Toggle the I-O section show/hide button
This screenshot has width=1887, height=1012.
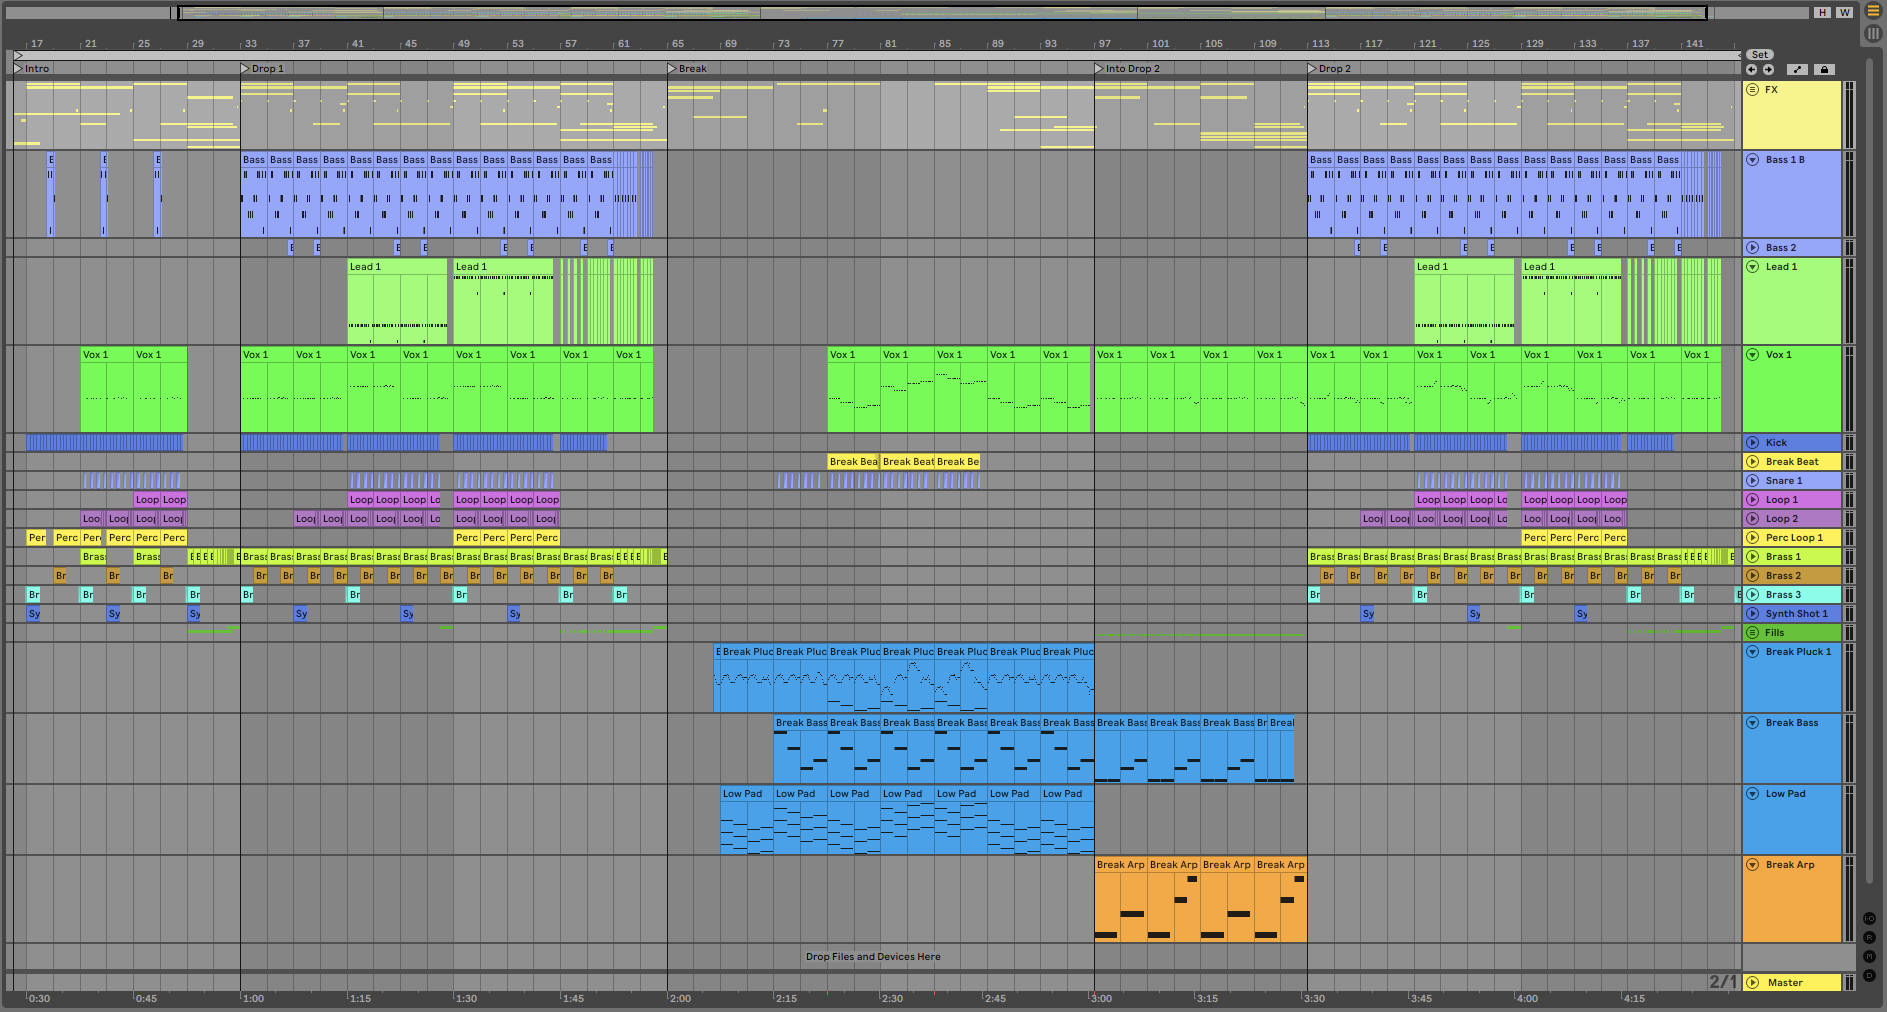(1869, 919)
